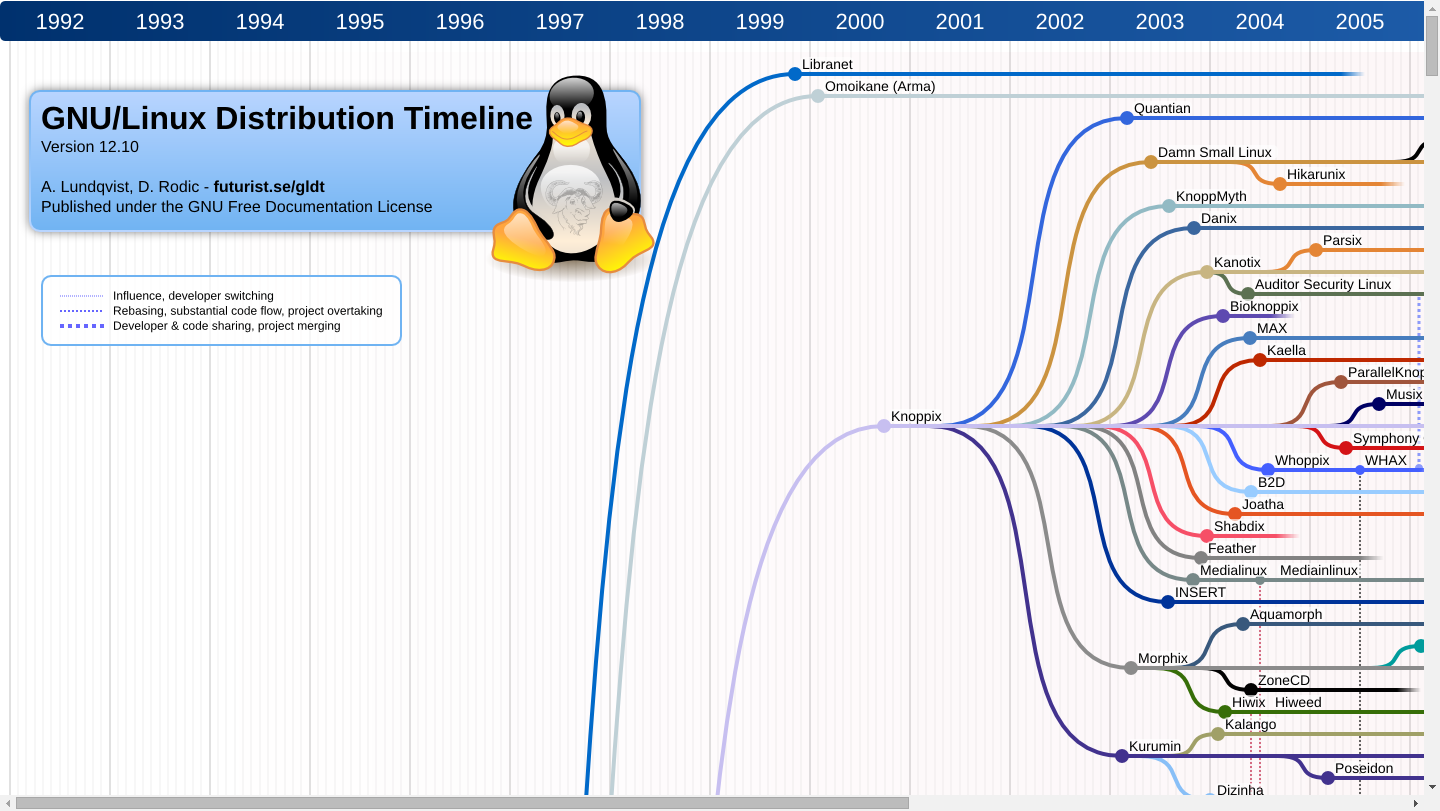Click the 'Hiweed' label
Image resolution: width=1440 pixels, height=811 pixels.
coord(1298,703)
